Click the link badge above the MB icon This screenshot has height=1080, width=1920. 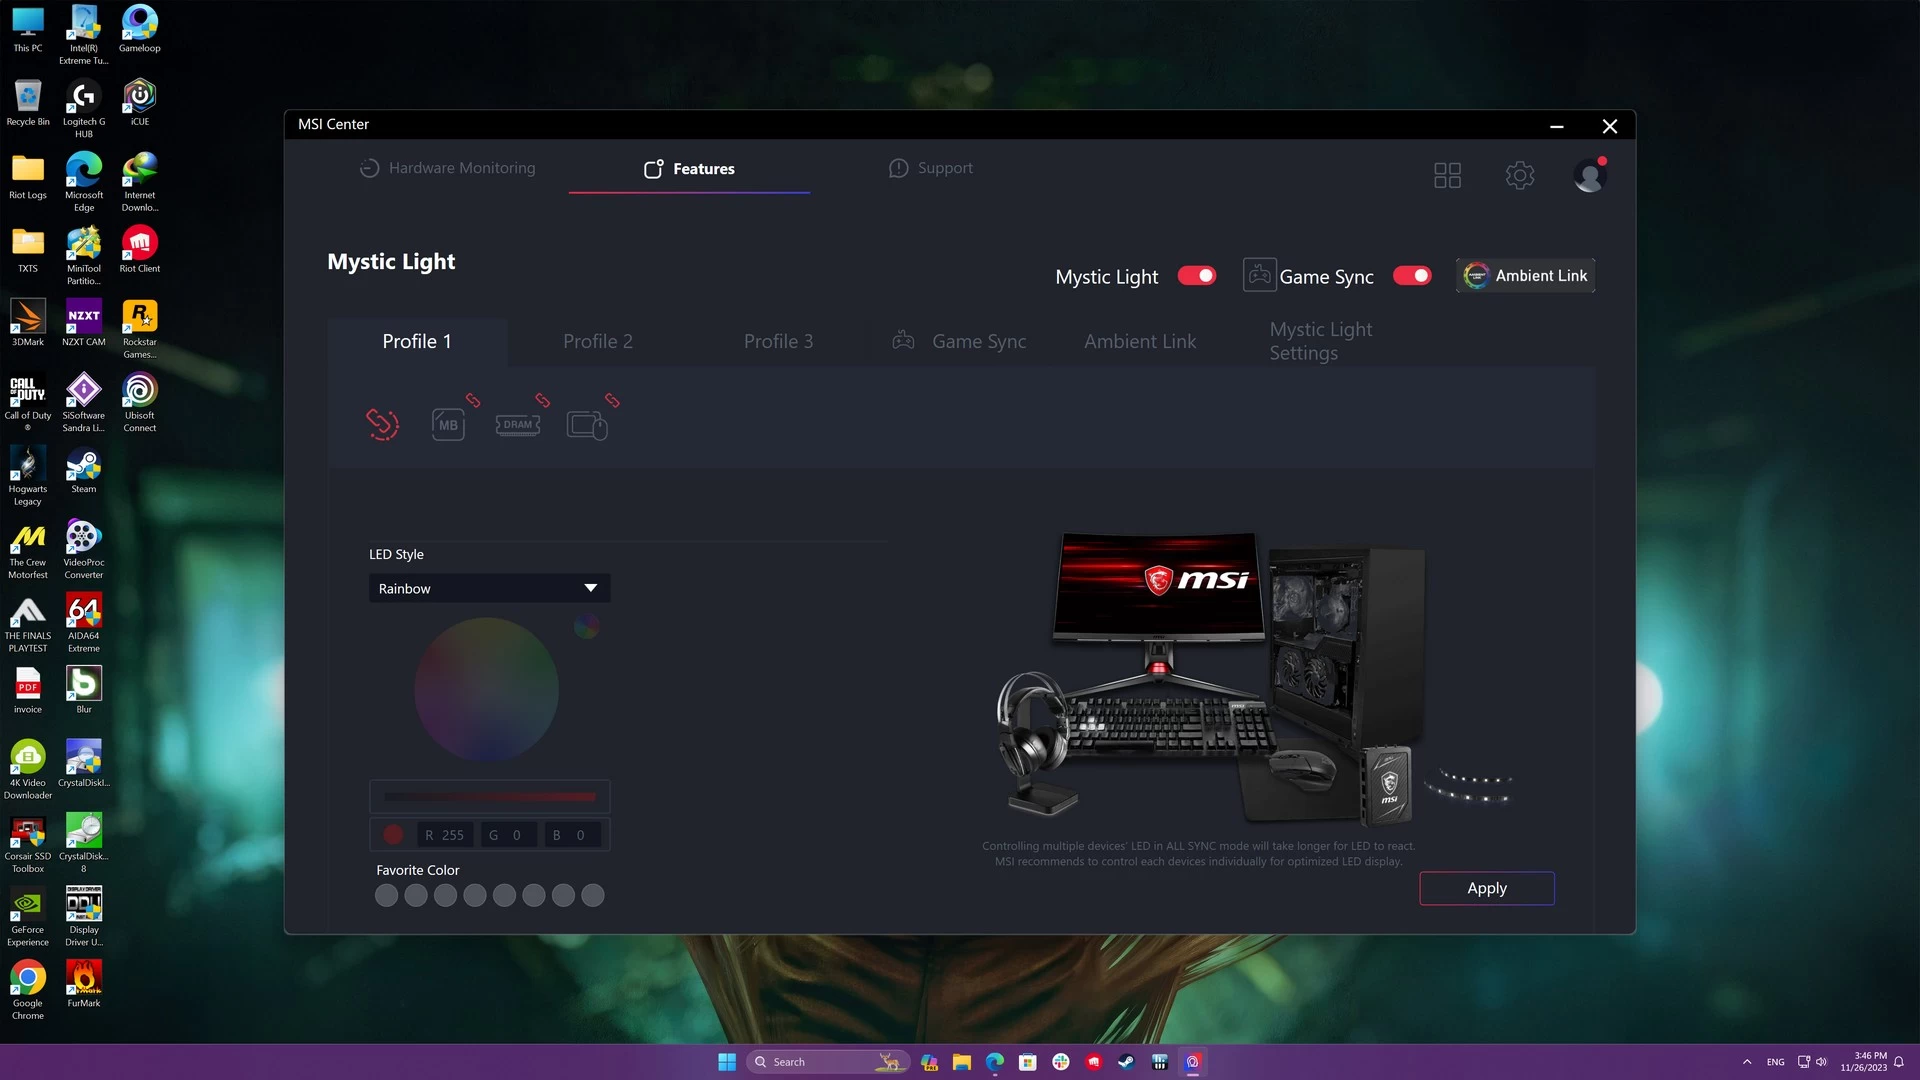click(473, 400)
